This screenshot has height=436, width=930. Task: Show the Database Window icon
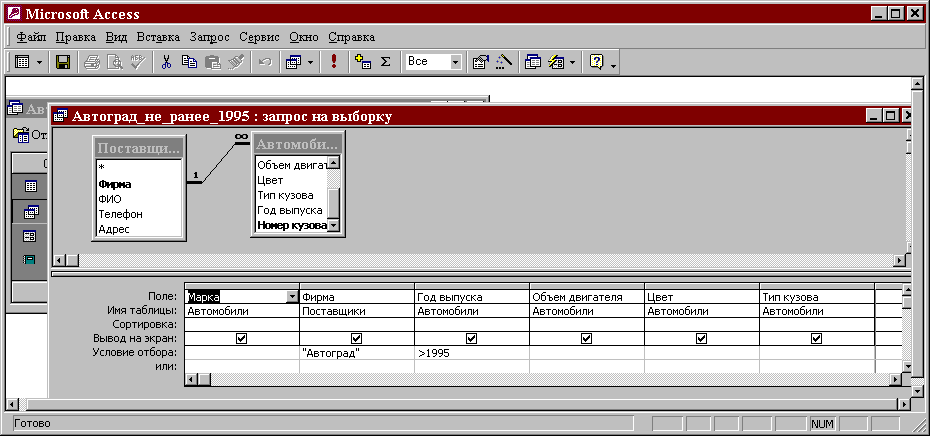click(x=533, y=62)
